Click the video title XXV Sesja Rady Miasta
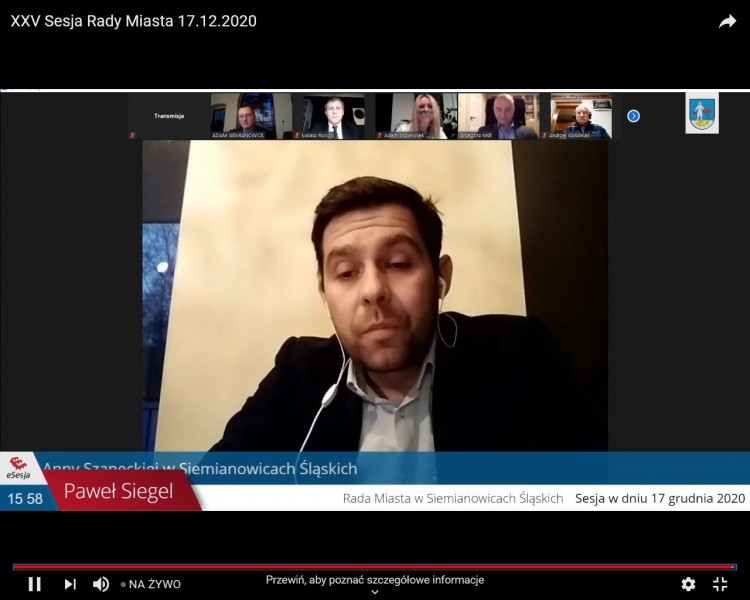The image size is (750, 600). pyautogui.click(x=133, y=21)
